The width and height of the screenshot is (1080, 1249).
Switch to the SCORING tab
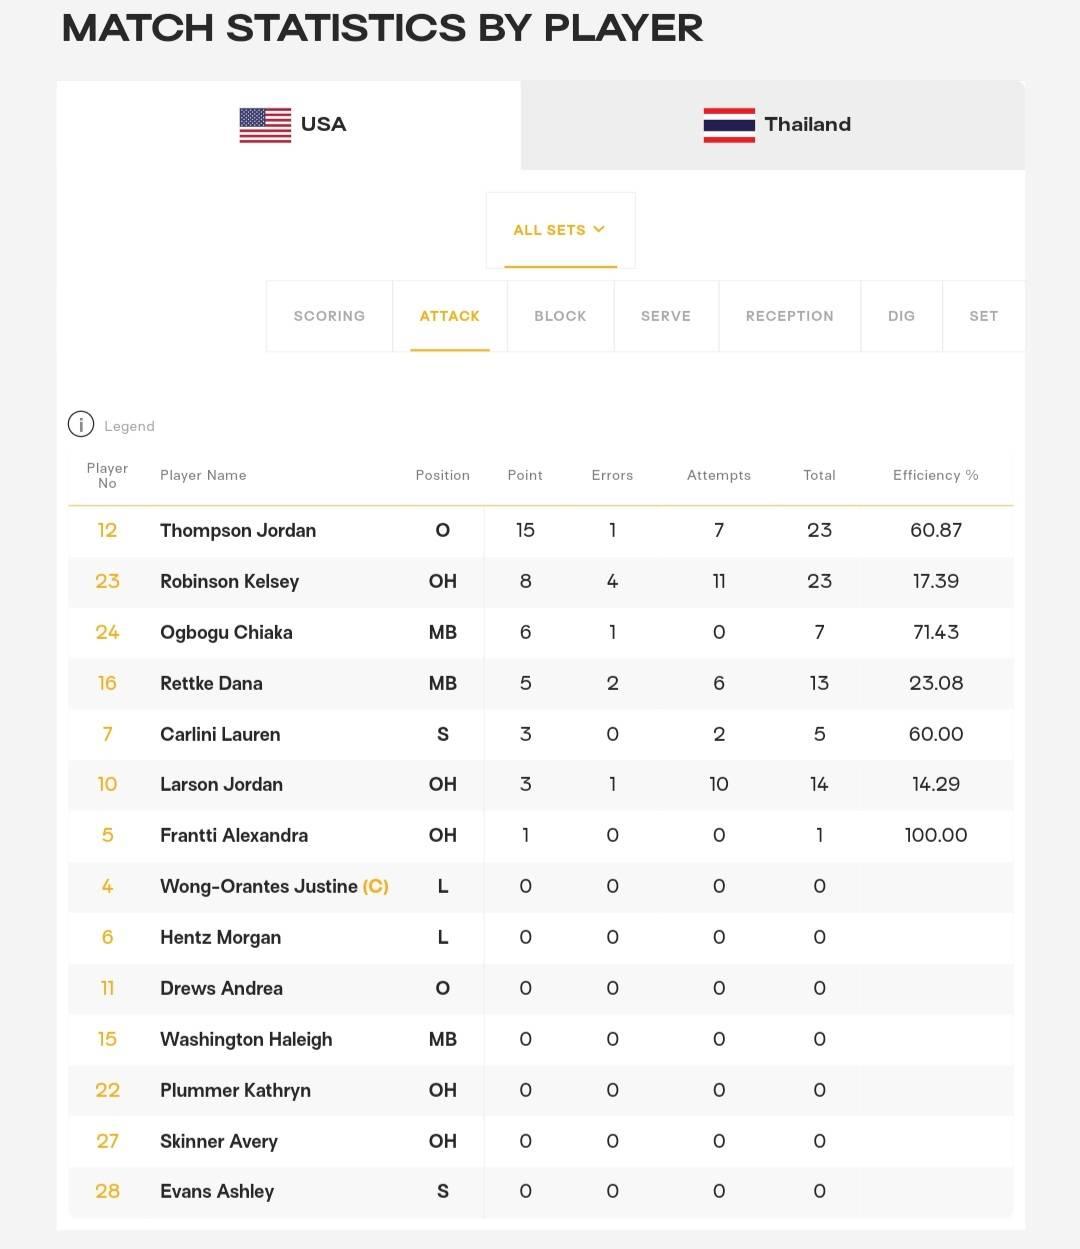point(329,316)
